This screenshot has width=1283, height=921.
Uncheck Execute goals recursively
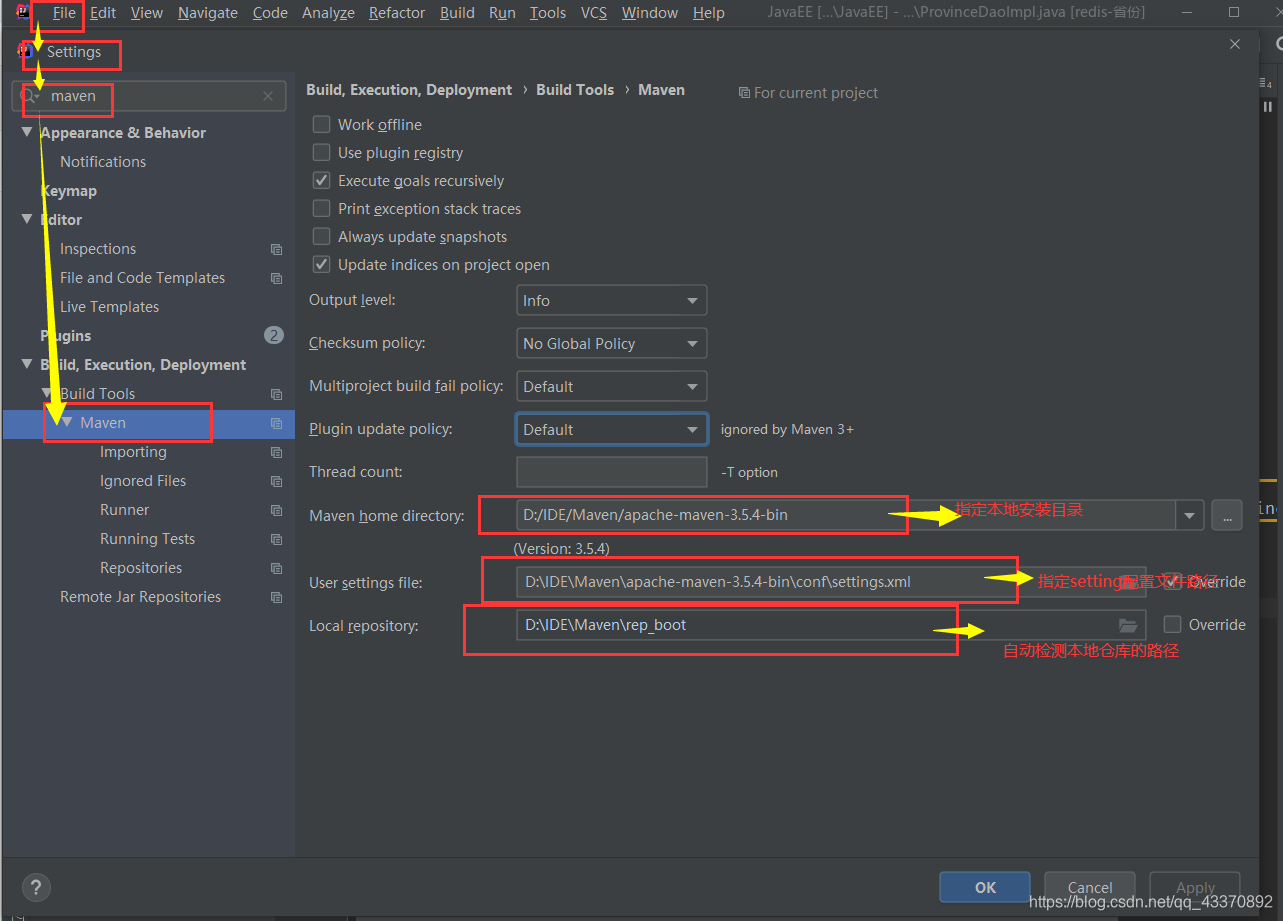pos(321,180)
